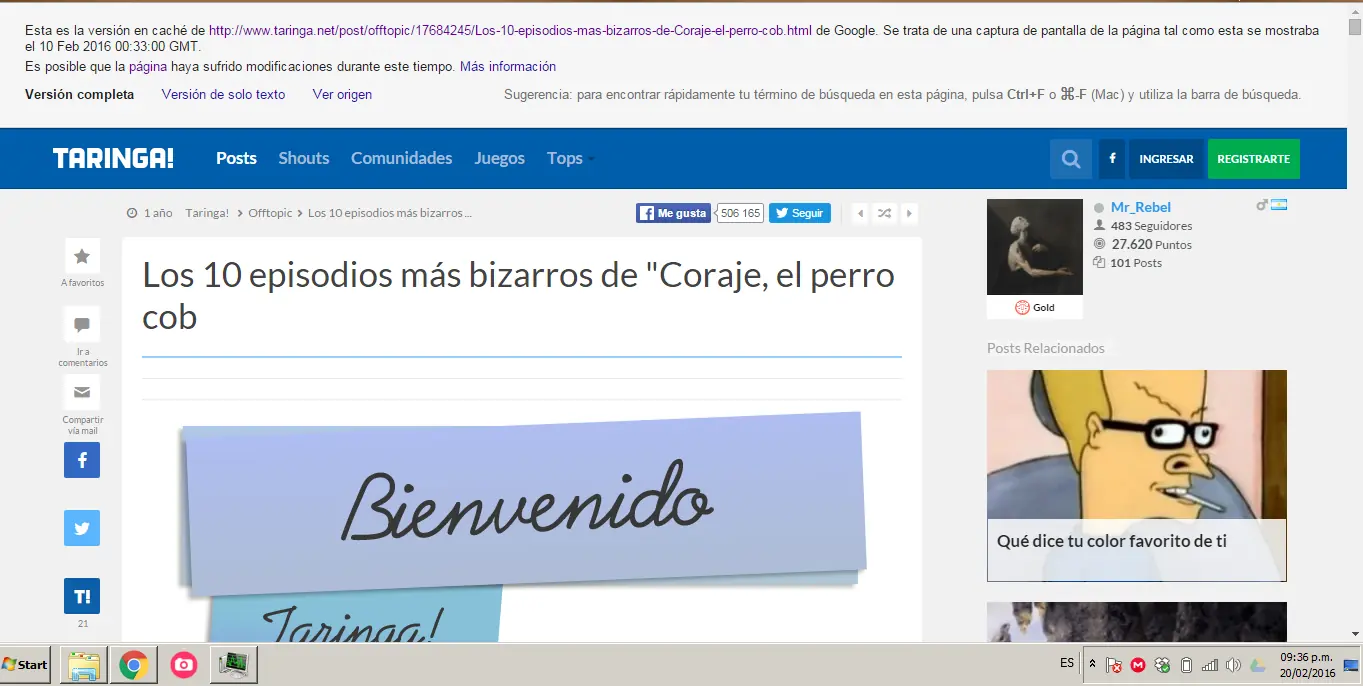Click the MEGA tray icon
Viewport: 1363px width, 686px height.
click(1138, 664)
